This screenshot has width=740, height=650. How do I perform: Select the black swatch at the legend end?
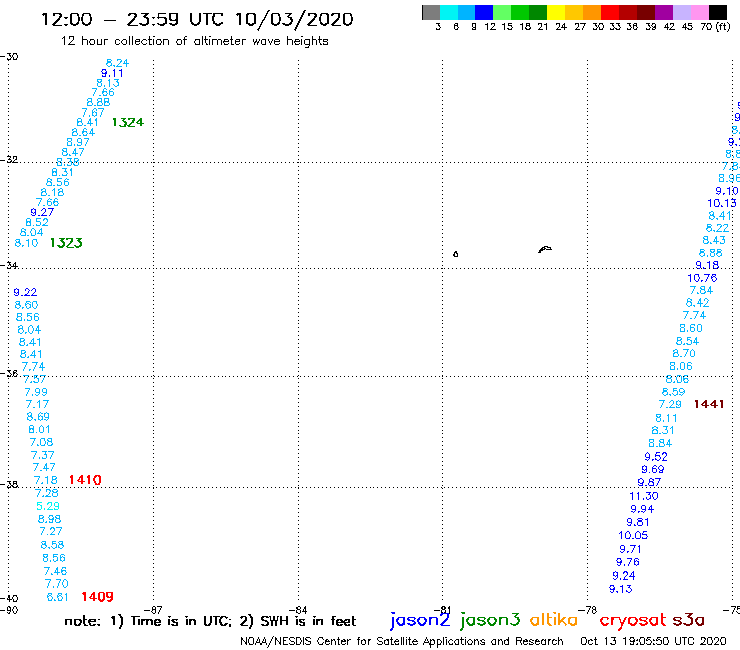pyautogui.click(x=717, y=12)
